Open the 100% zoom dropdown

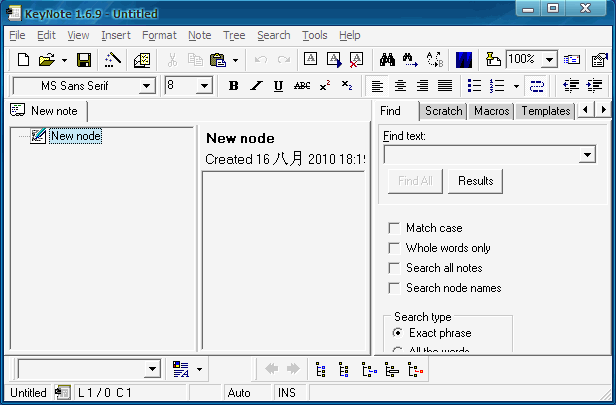pos(549,60)
